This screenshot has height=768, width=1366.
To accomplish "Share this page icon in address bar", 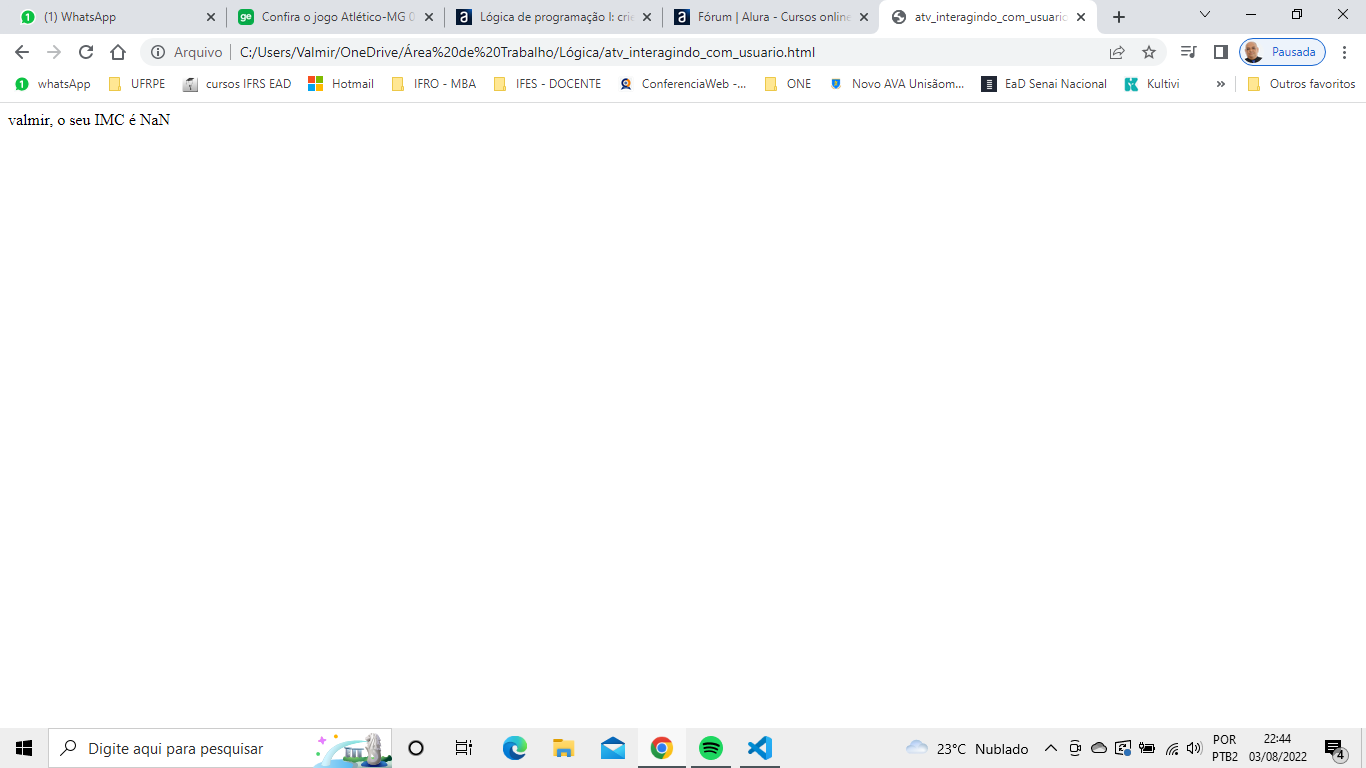I will tap(1117, 52).
